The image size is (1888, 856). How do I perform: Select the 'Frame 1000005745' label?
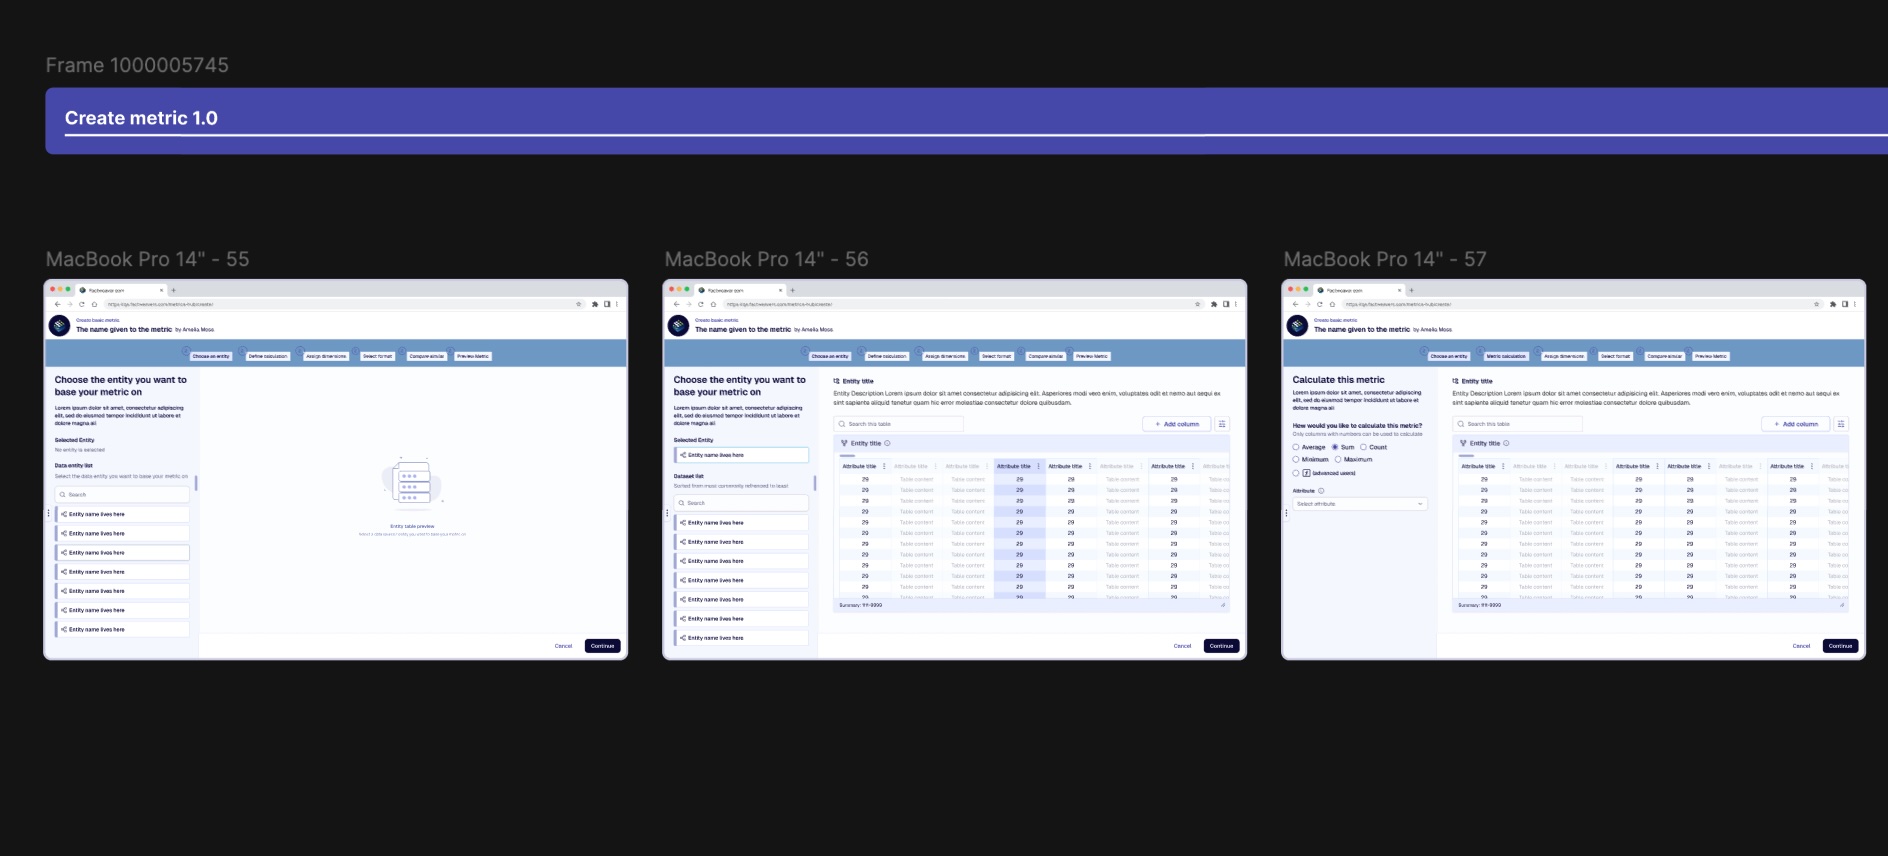tap(137, 65)
